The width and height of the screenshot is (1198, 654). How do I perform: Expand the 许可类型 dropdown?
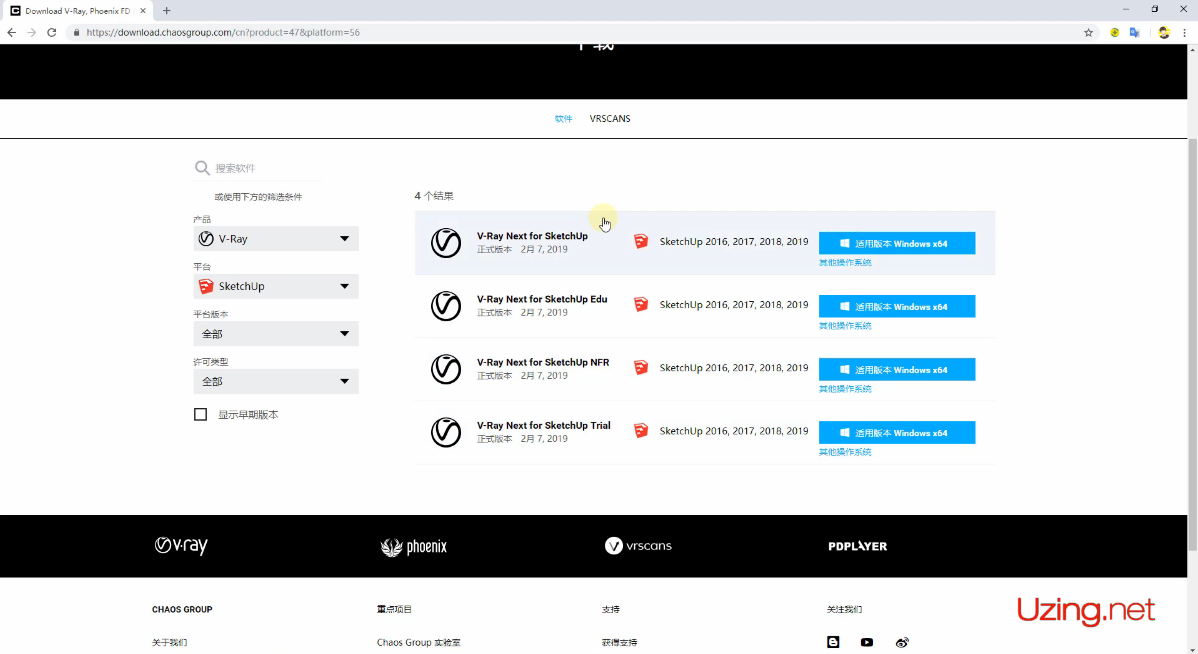coord(276,380)
